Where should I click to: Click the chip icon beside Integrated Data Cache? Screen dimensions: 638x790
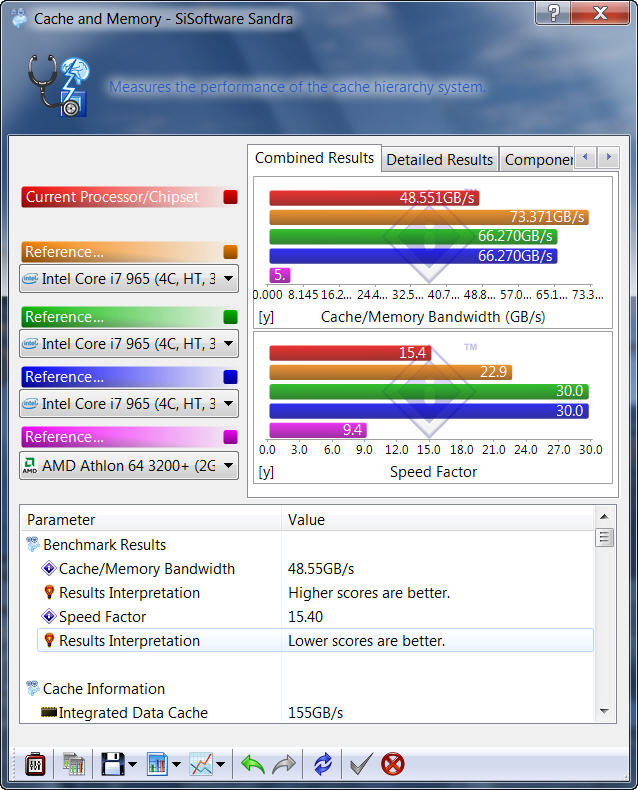coord(48,712)
